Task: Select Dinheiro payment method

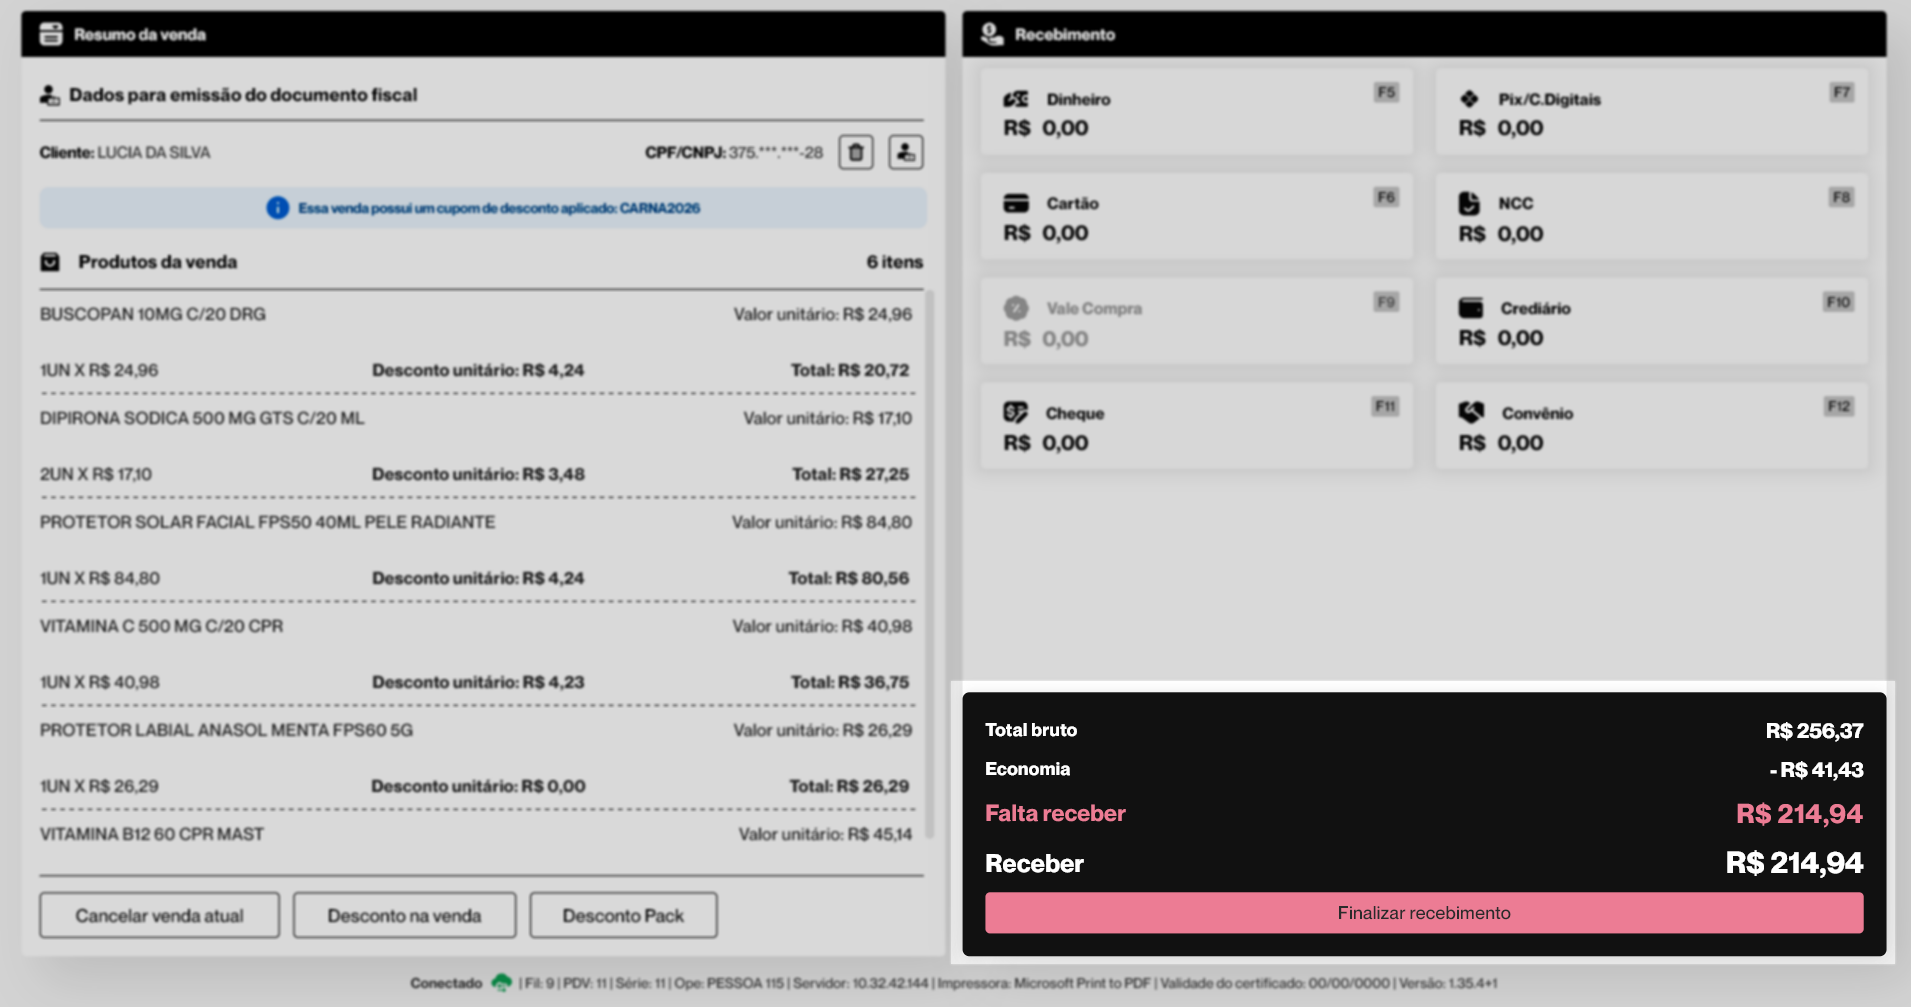Action: pos(1196,113)
